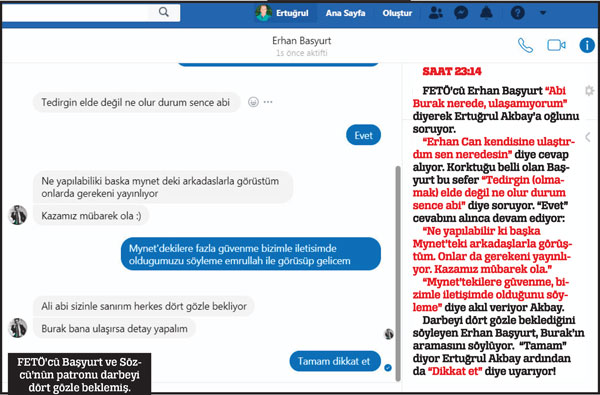This screenshot has height=395, width=600.
Task: Expand the account dropdown arrow
Action: (543, 13)
